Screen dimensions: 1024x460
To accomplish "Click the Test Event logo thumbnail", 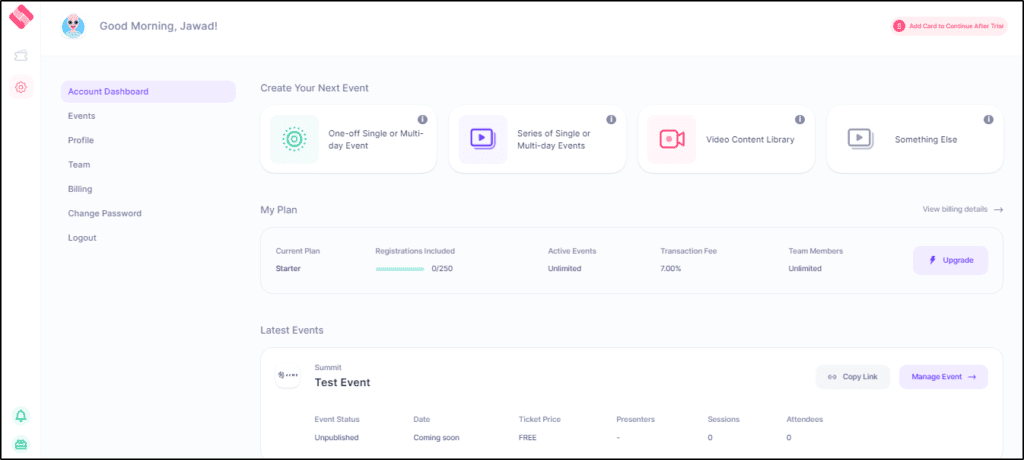I will [x=288, y=376].
